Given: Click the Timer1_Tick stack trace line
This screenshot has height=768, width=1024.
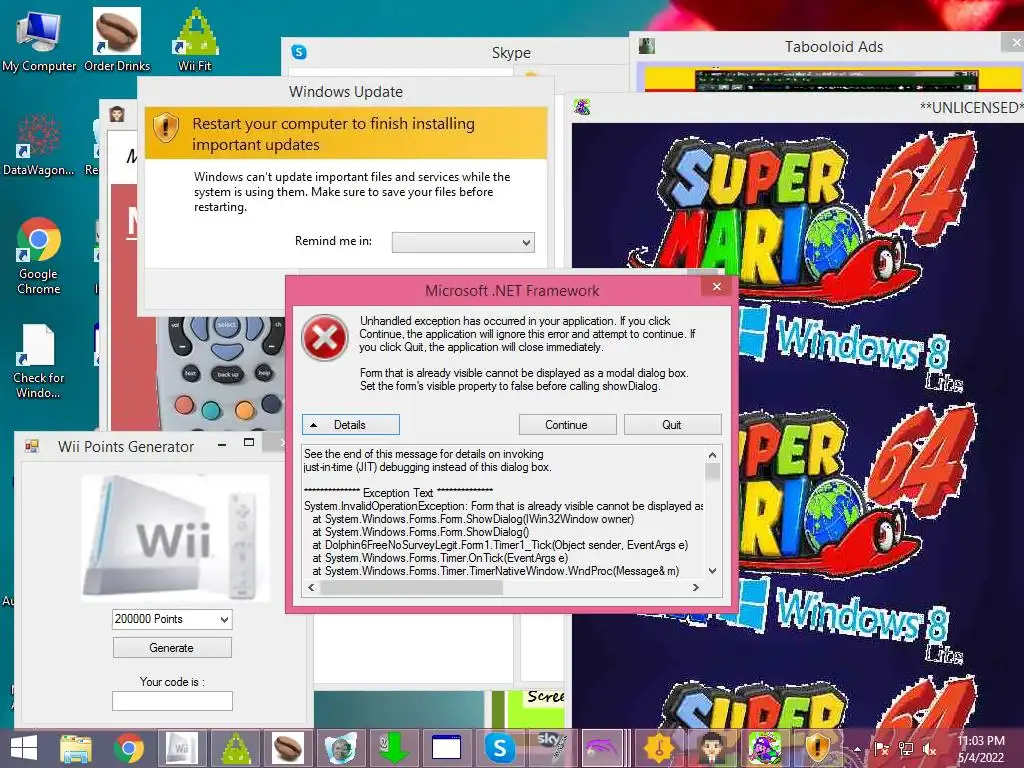Looking at the screenshot, I should (500, 545).
